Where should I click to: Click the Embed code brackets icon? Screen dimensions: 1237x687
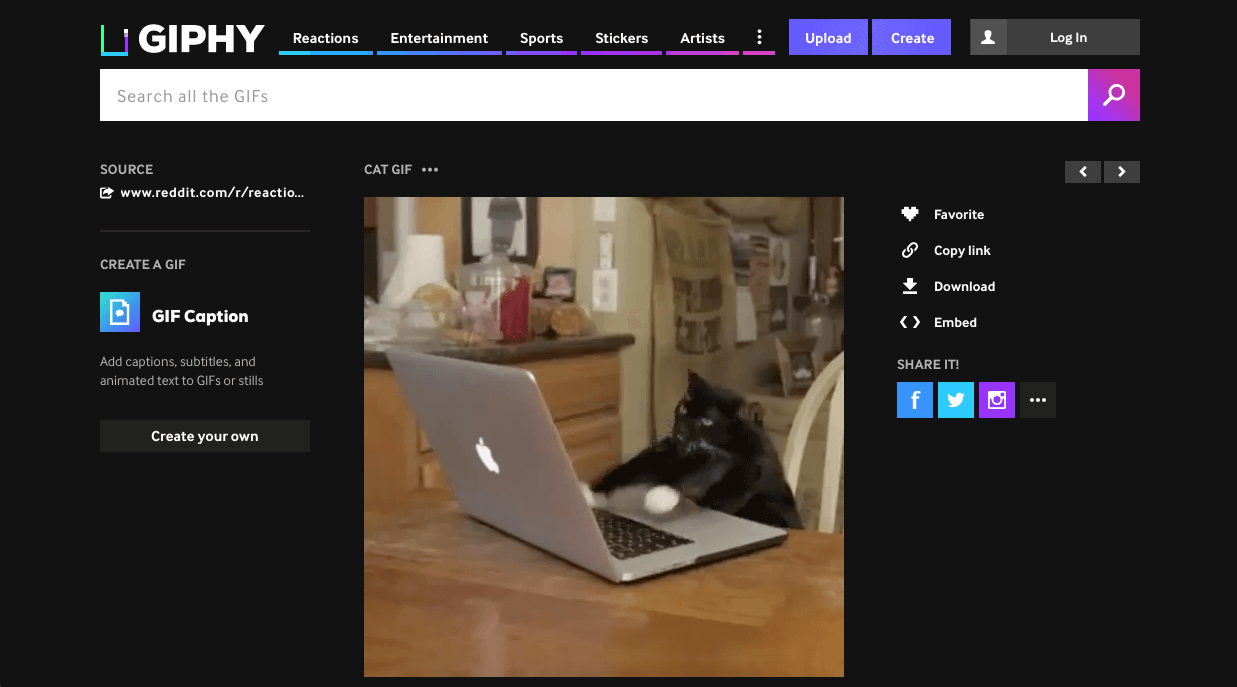910,322
